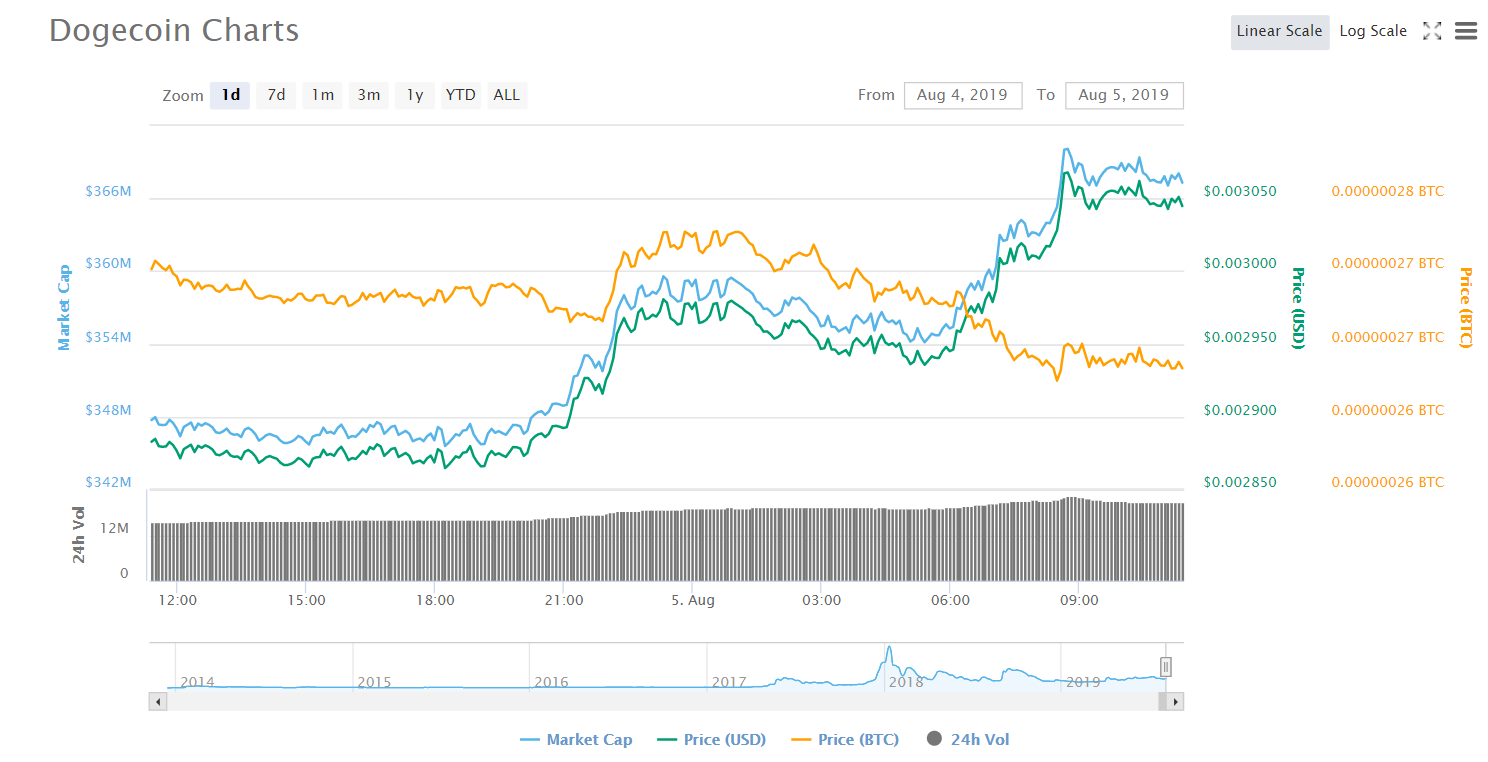The image size is (1488, 762).
Task: Toggle Price (USD) series in legend
Action: coord(712,740)
